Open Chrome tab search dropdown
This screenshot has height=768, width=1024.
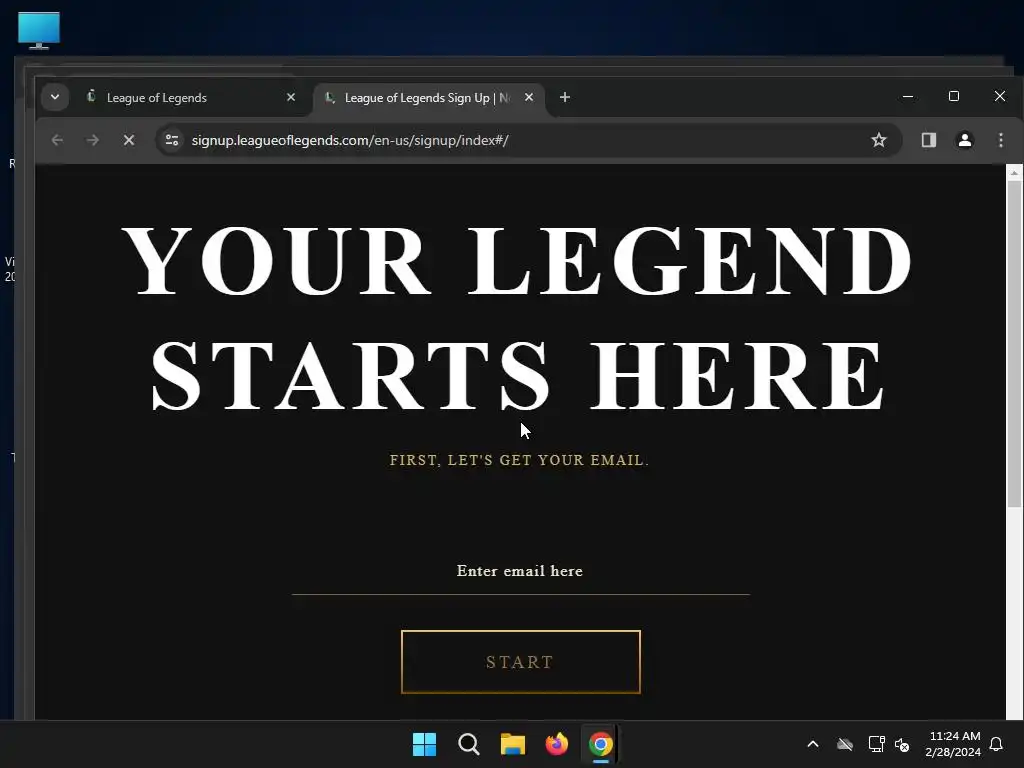pyautogui.click(x=55, y=97)
